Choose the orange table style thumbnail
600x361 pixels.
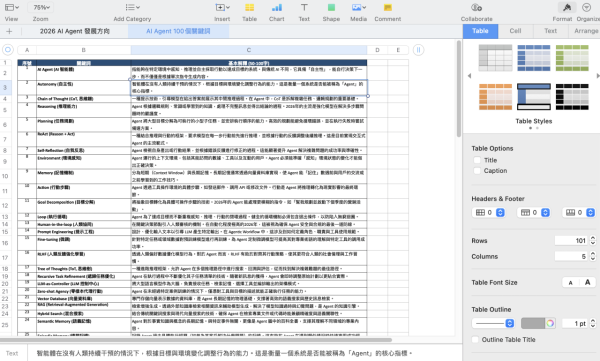[496, 97]
